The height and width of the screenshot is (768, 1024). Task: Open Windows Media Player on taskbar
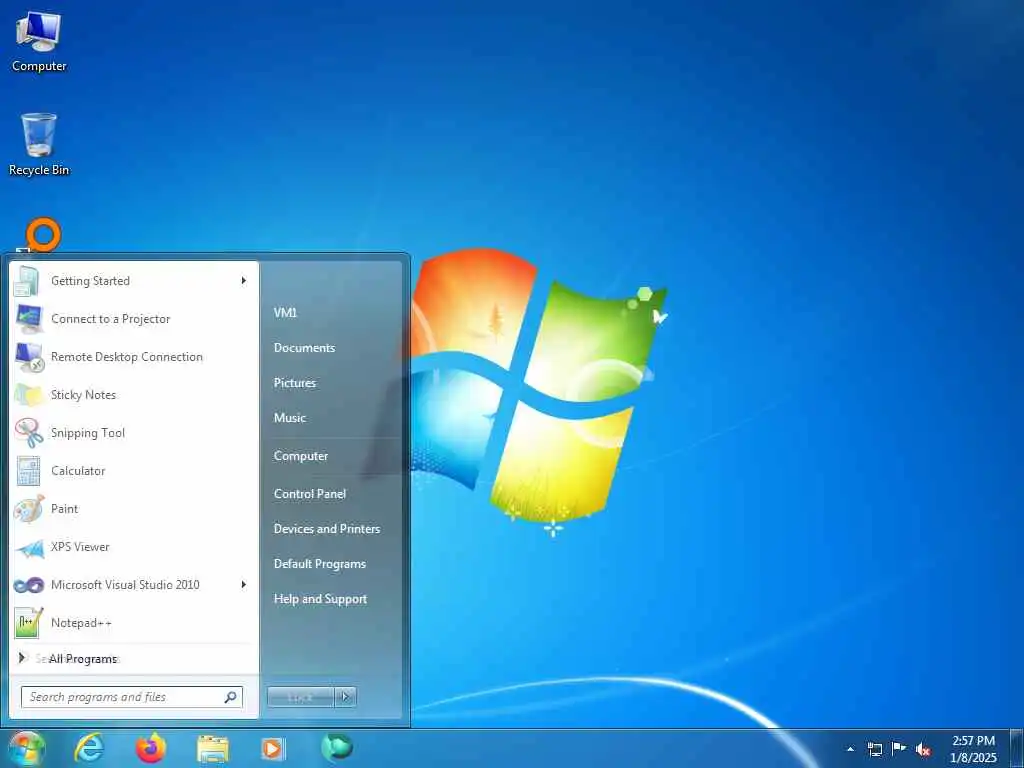(x=272, y=749)
